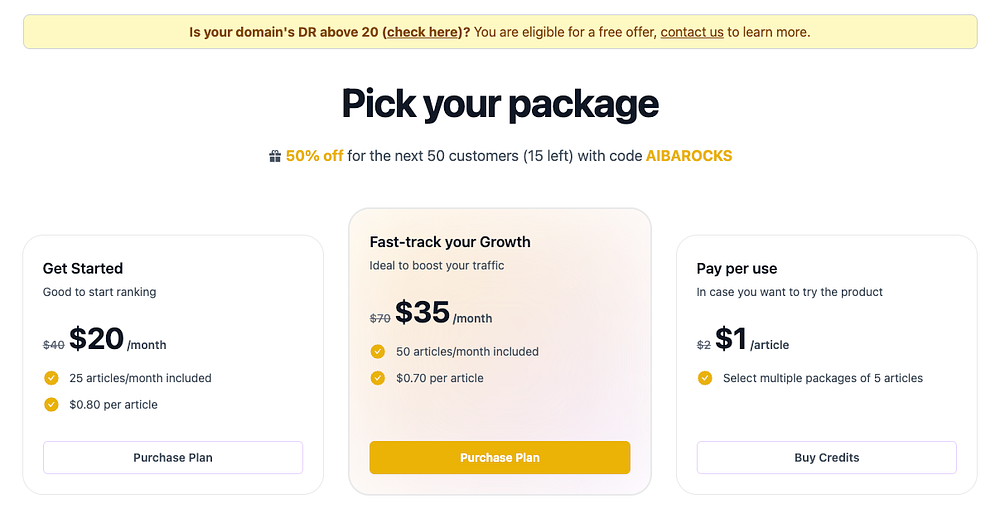Click checkmark icon next to 50 articles/month

pos(378,351)
